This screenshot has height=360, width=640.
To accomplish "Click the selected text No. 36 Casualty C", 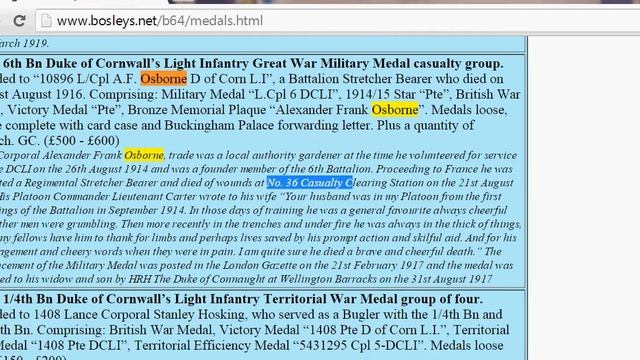I will click(309, 182).
